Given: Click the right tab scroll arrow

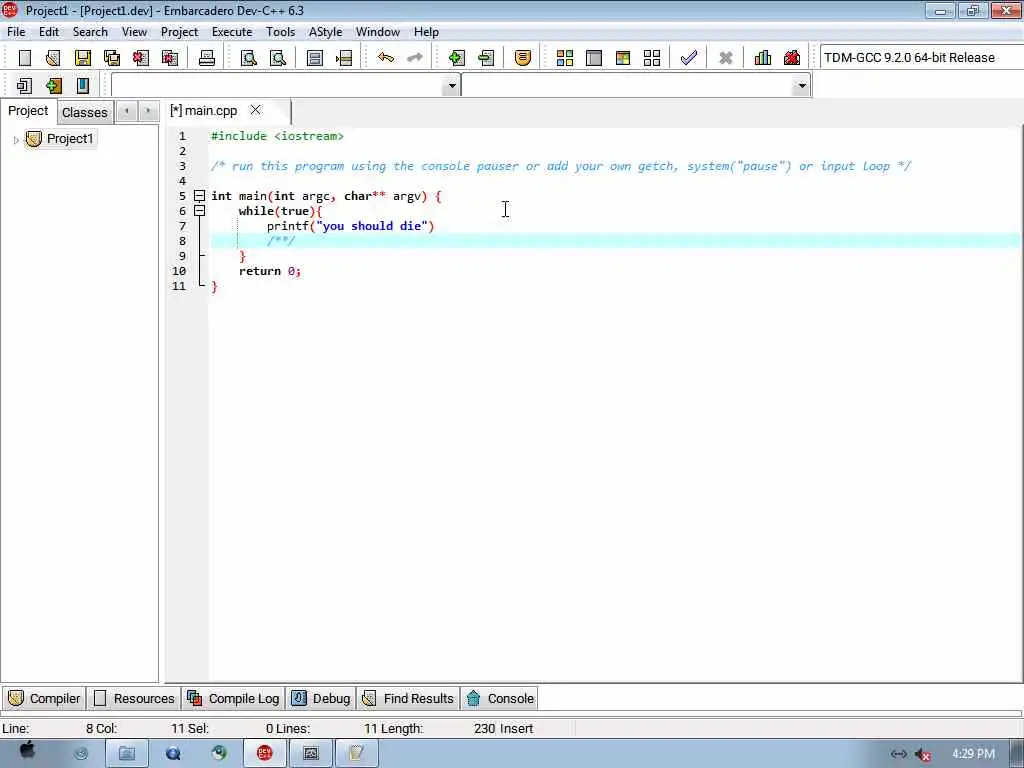Looking at the screenshot, I should pos(148,112).
